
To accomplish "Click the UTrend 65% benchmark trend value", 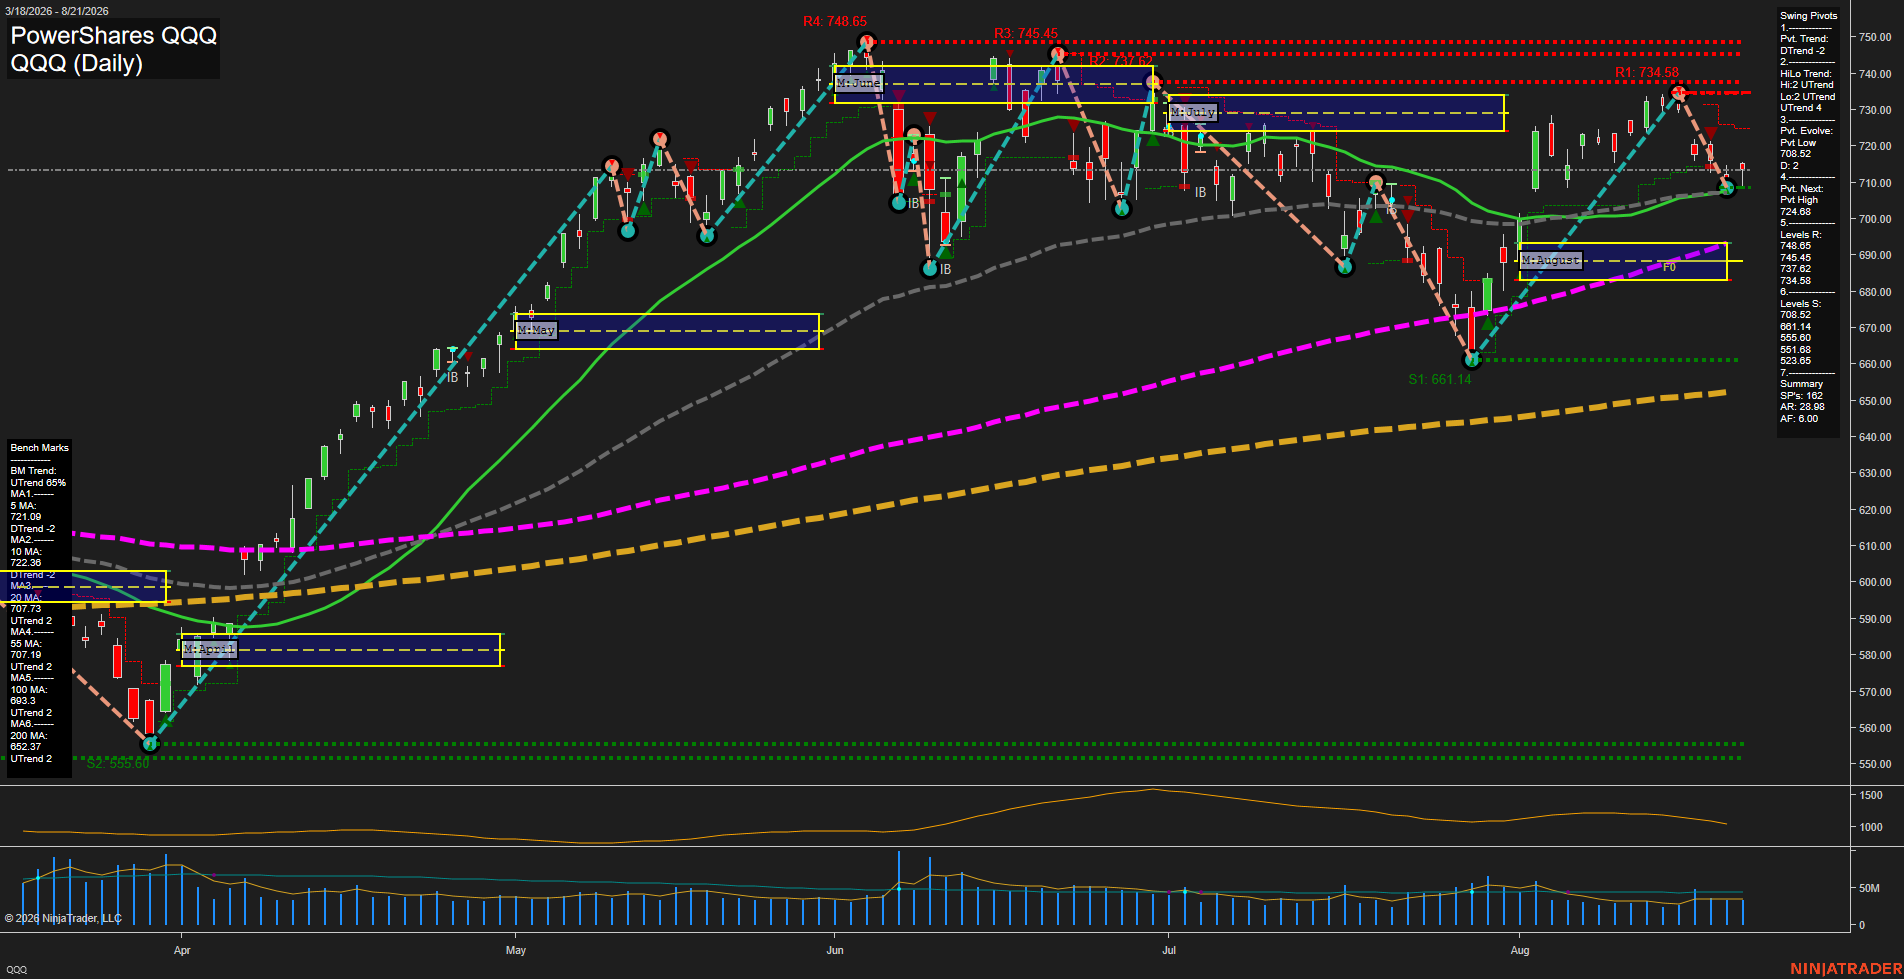I will [38, 483].
